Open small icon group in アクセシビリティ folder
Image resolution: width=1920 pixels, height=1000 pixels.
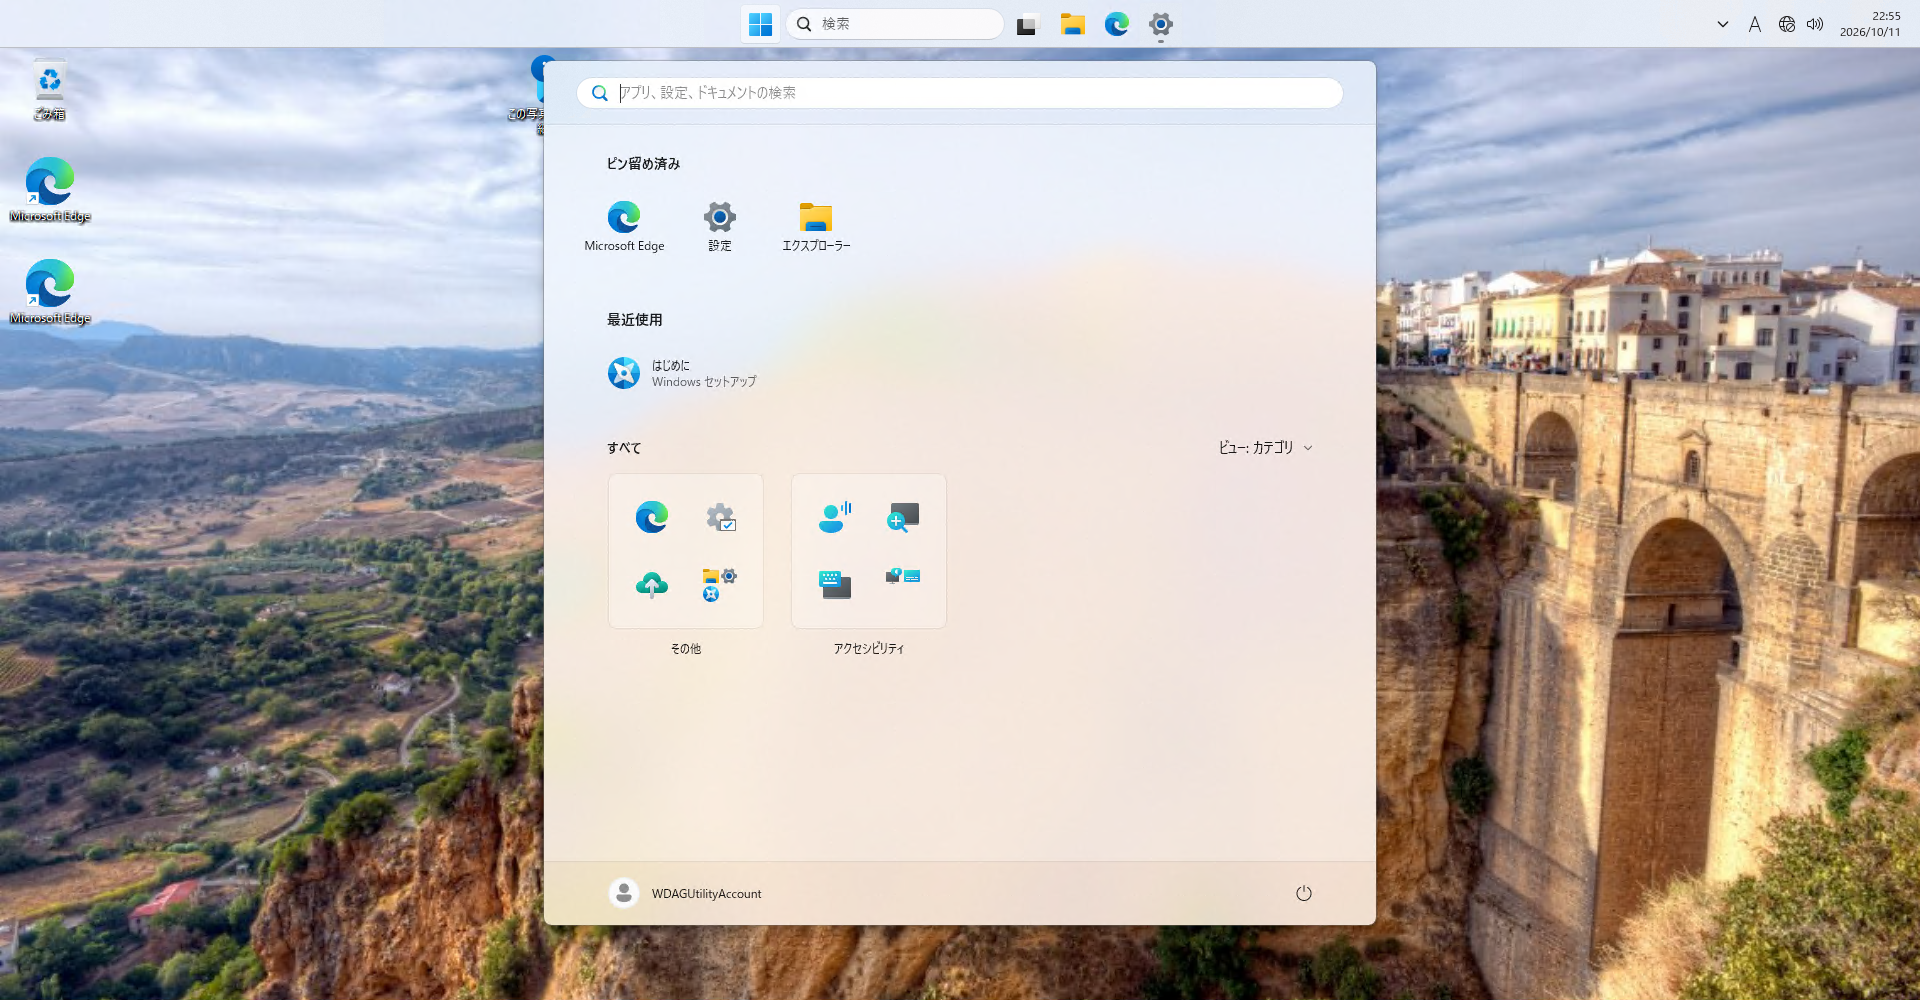pos(903,577)
